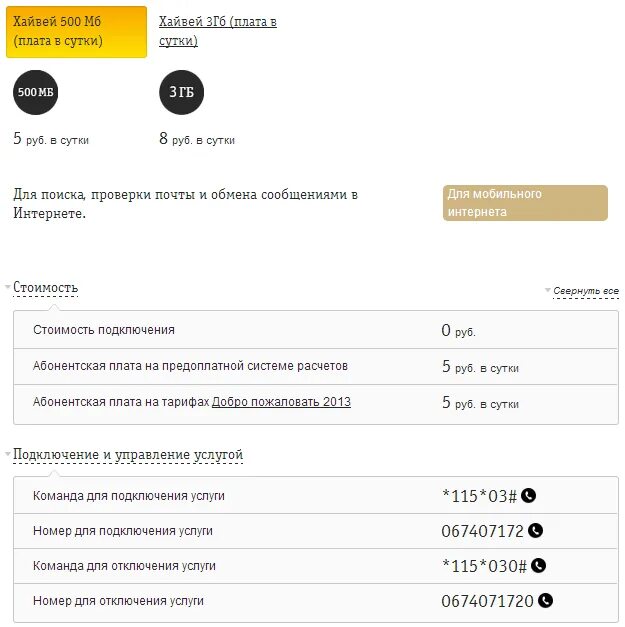Click the arrow before Подключение и управление
The height and width of the screenshot is (627, 625).
point(8,455)
